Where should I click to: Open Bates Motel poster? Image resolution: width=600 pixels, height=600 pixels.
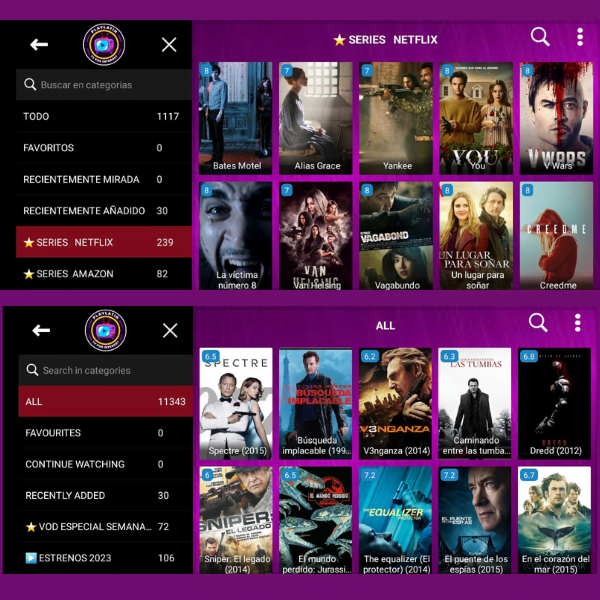(x=236, y=118)
